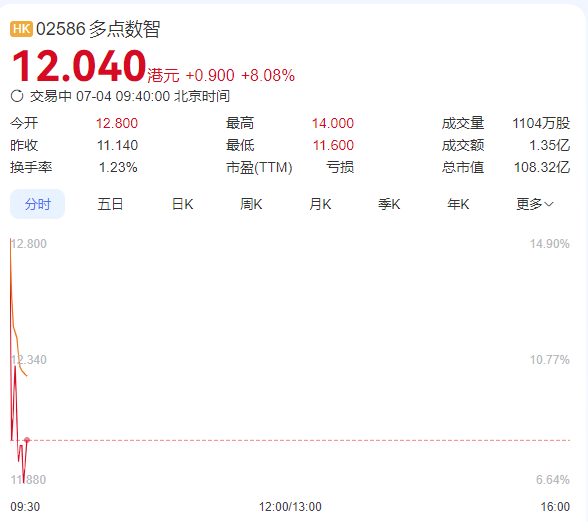
Task: Click the 今开 value 12.800
Action: pyautogui.click(x=117, y=123)
